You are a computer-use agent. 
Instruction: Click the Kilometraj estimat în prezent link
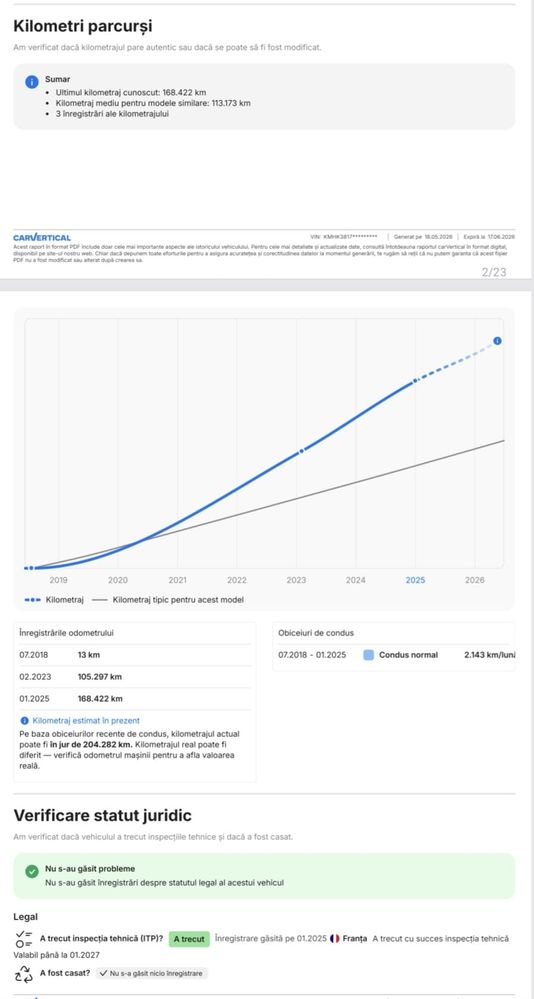(x=86, y=721)
